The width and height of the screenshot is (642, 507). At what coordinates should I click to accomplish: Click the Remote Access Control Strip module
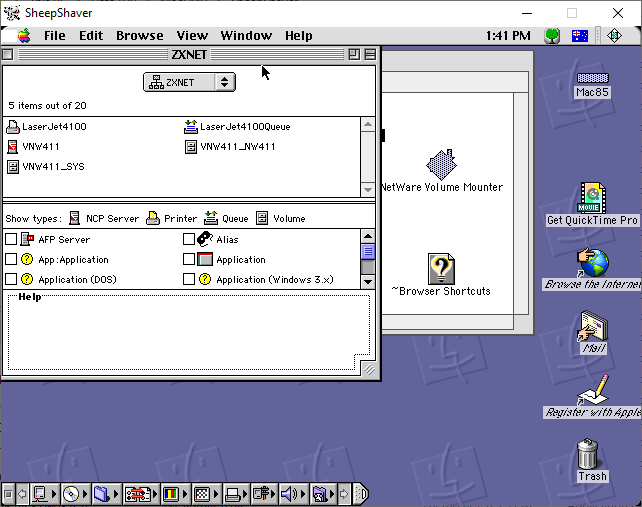(263, 494)
